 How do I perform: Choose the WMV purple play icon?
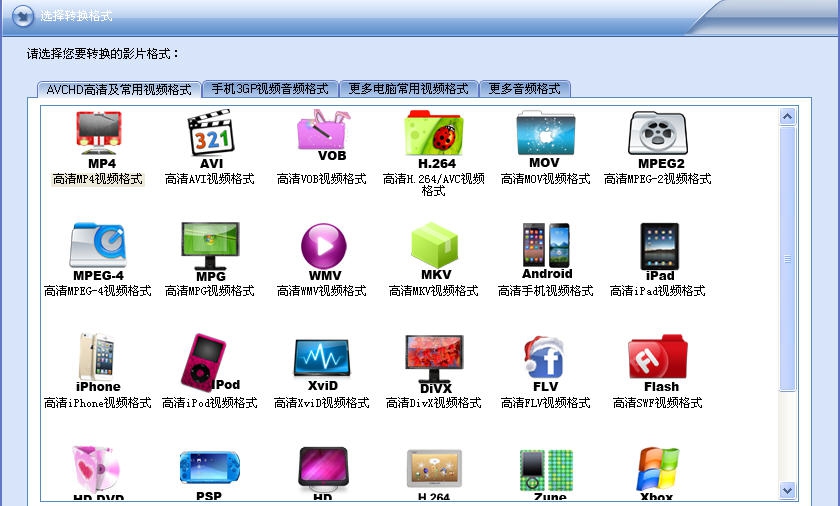pyautogui.click(x=324, y=252)
